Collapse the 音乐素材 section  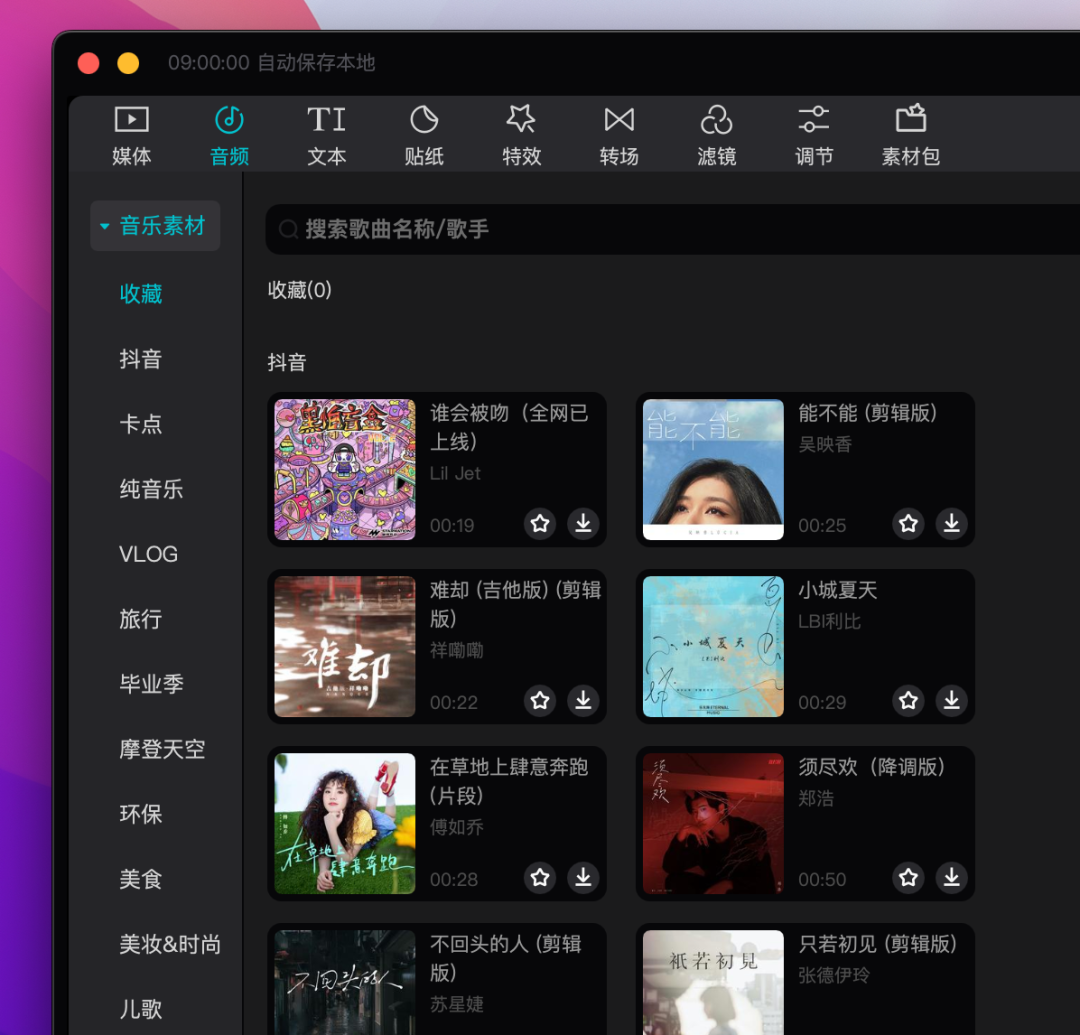click(x=154, y=226)
